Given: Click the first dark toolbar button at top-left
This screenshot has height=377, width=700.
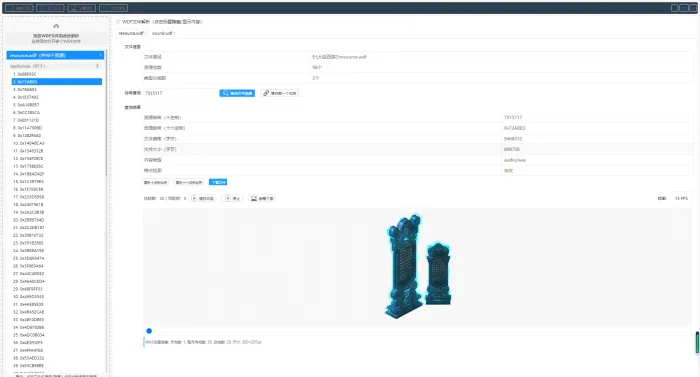Looking at the screenshot, I should (x=19, y=8).
